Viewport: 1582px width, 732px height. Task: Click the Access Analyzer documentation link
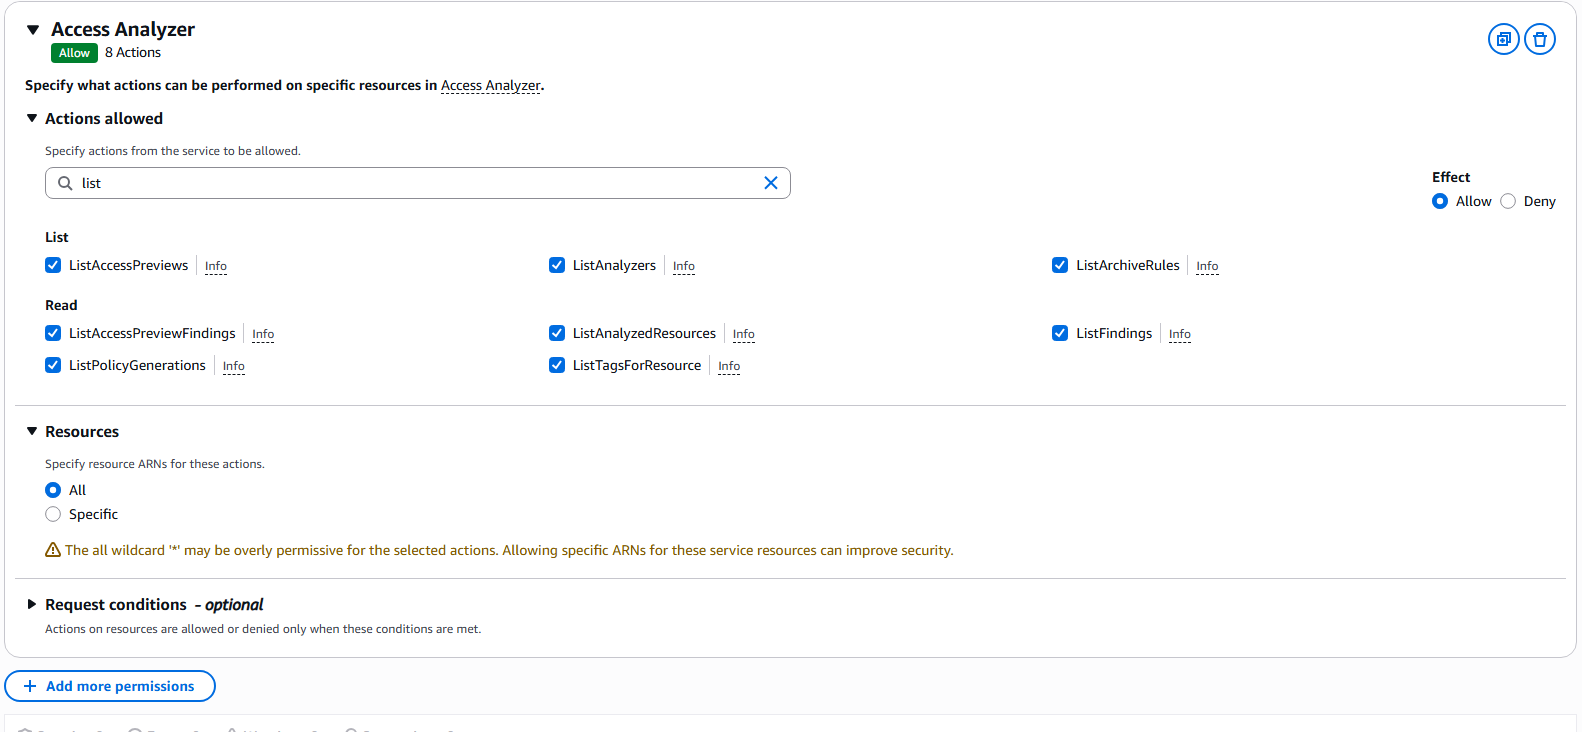pos(491,85)
